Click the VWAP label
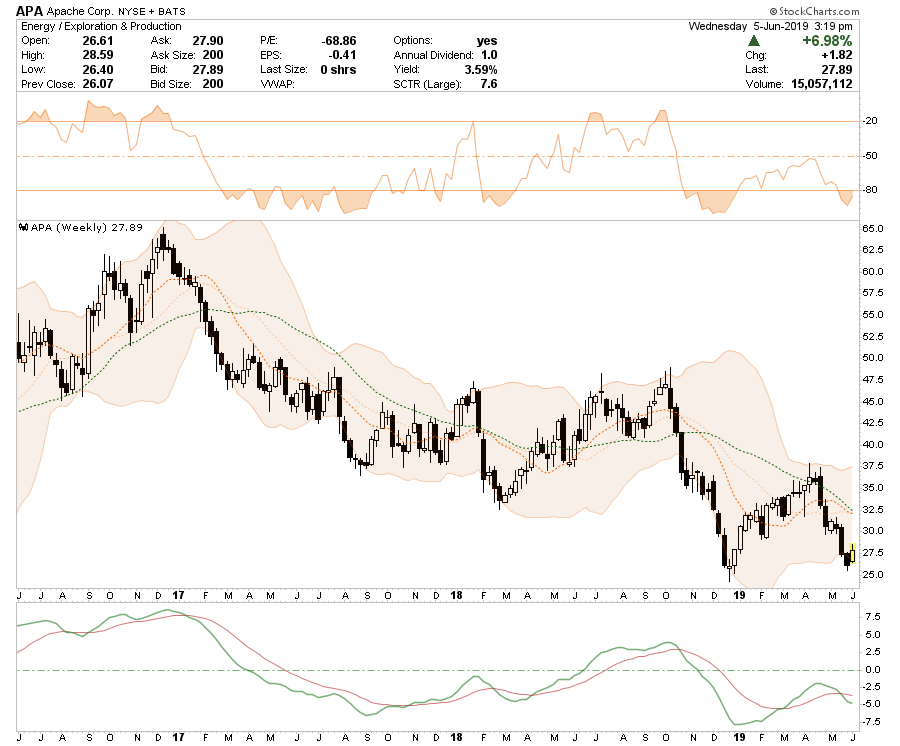Screen dimensions: 900x746 pyautogui.click(x=277, y=84)
